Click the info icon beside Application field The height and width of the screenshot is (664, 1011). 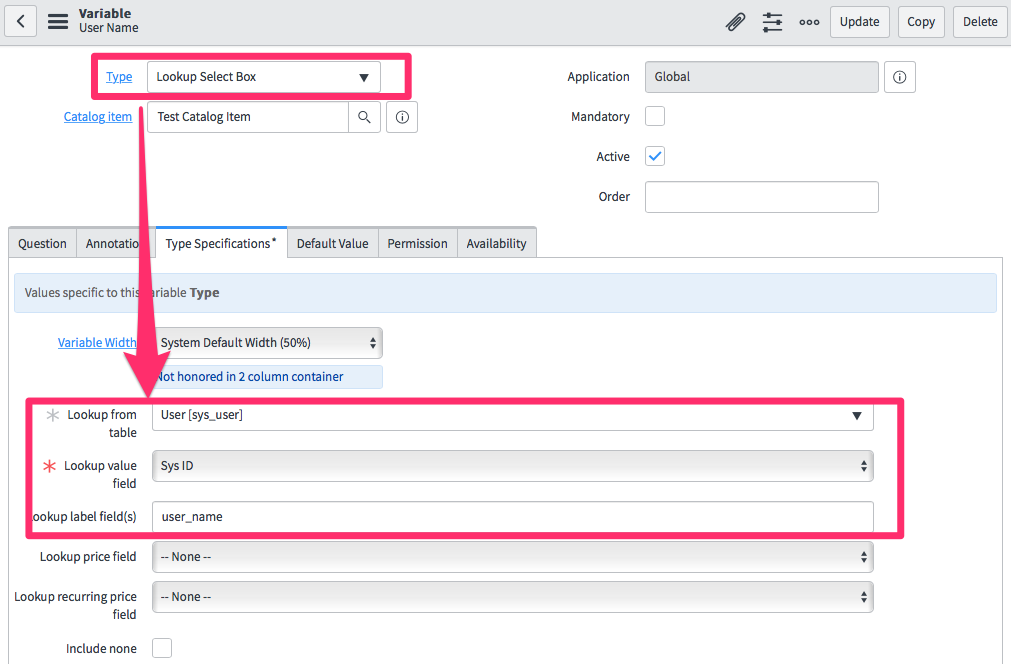click(x=899, y=77)
